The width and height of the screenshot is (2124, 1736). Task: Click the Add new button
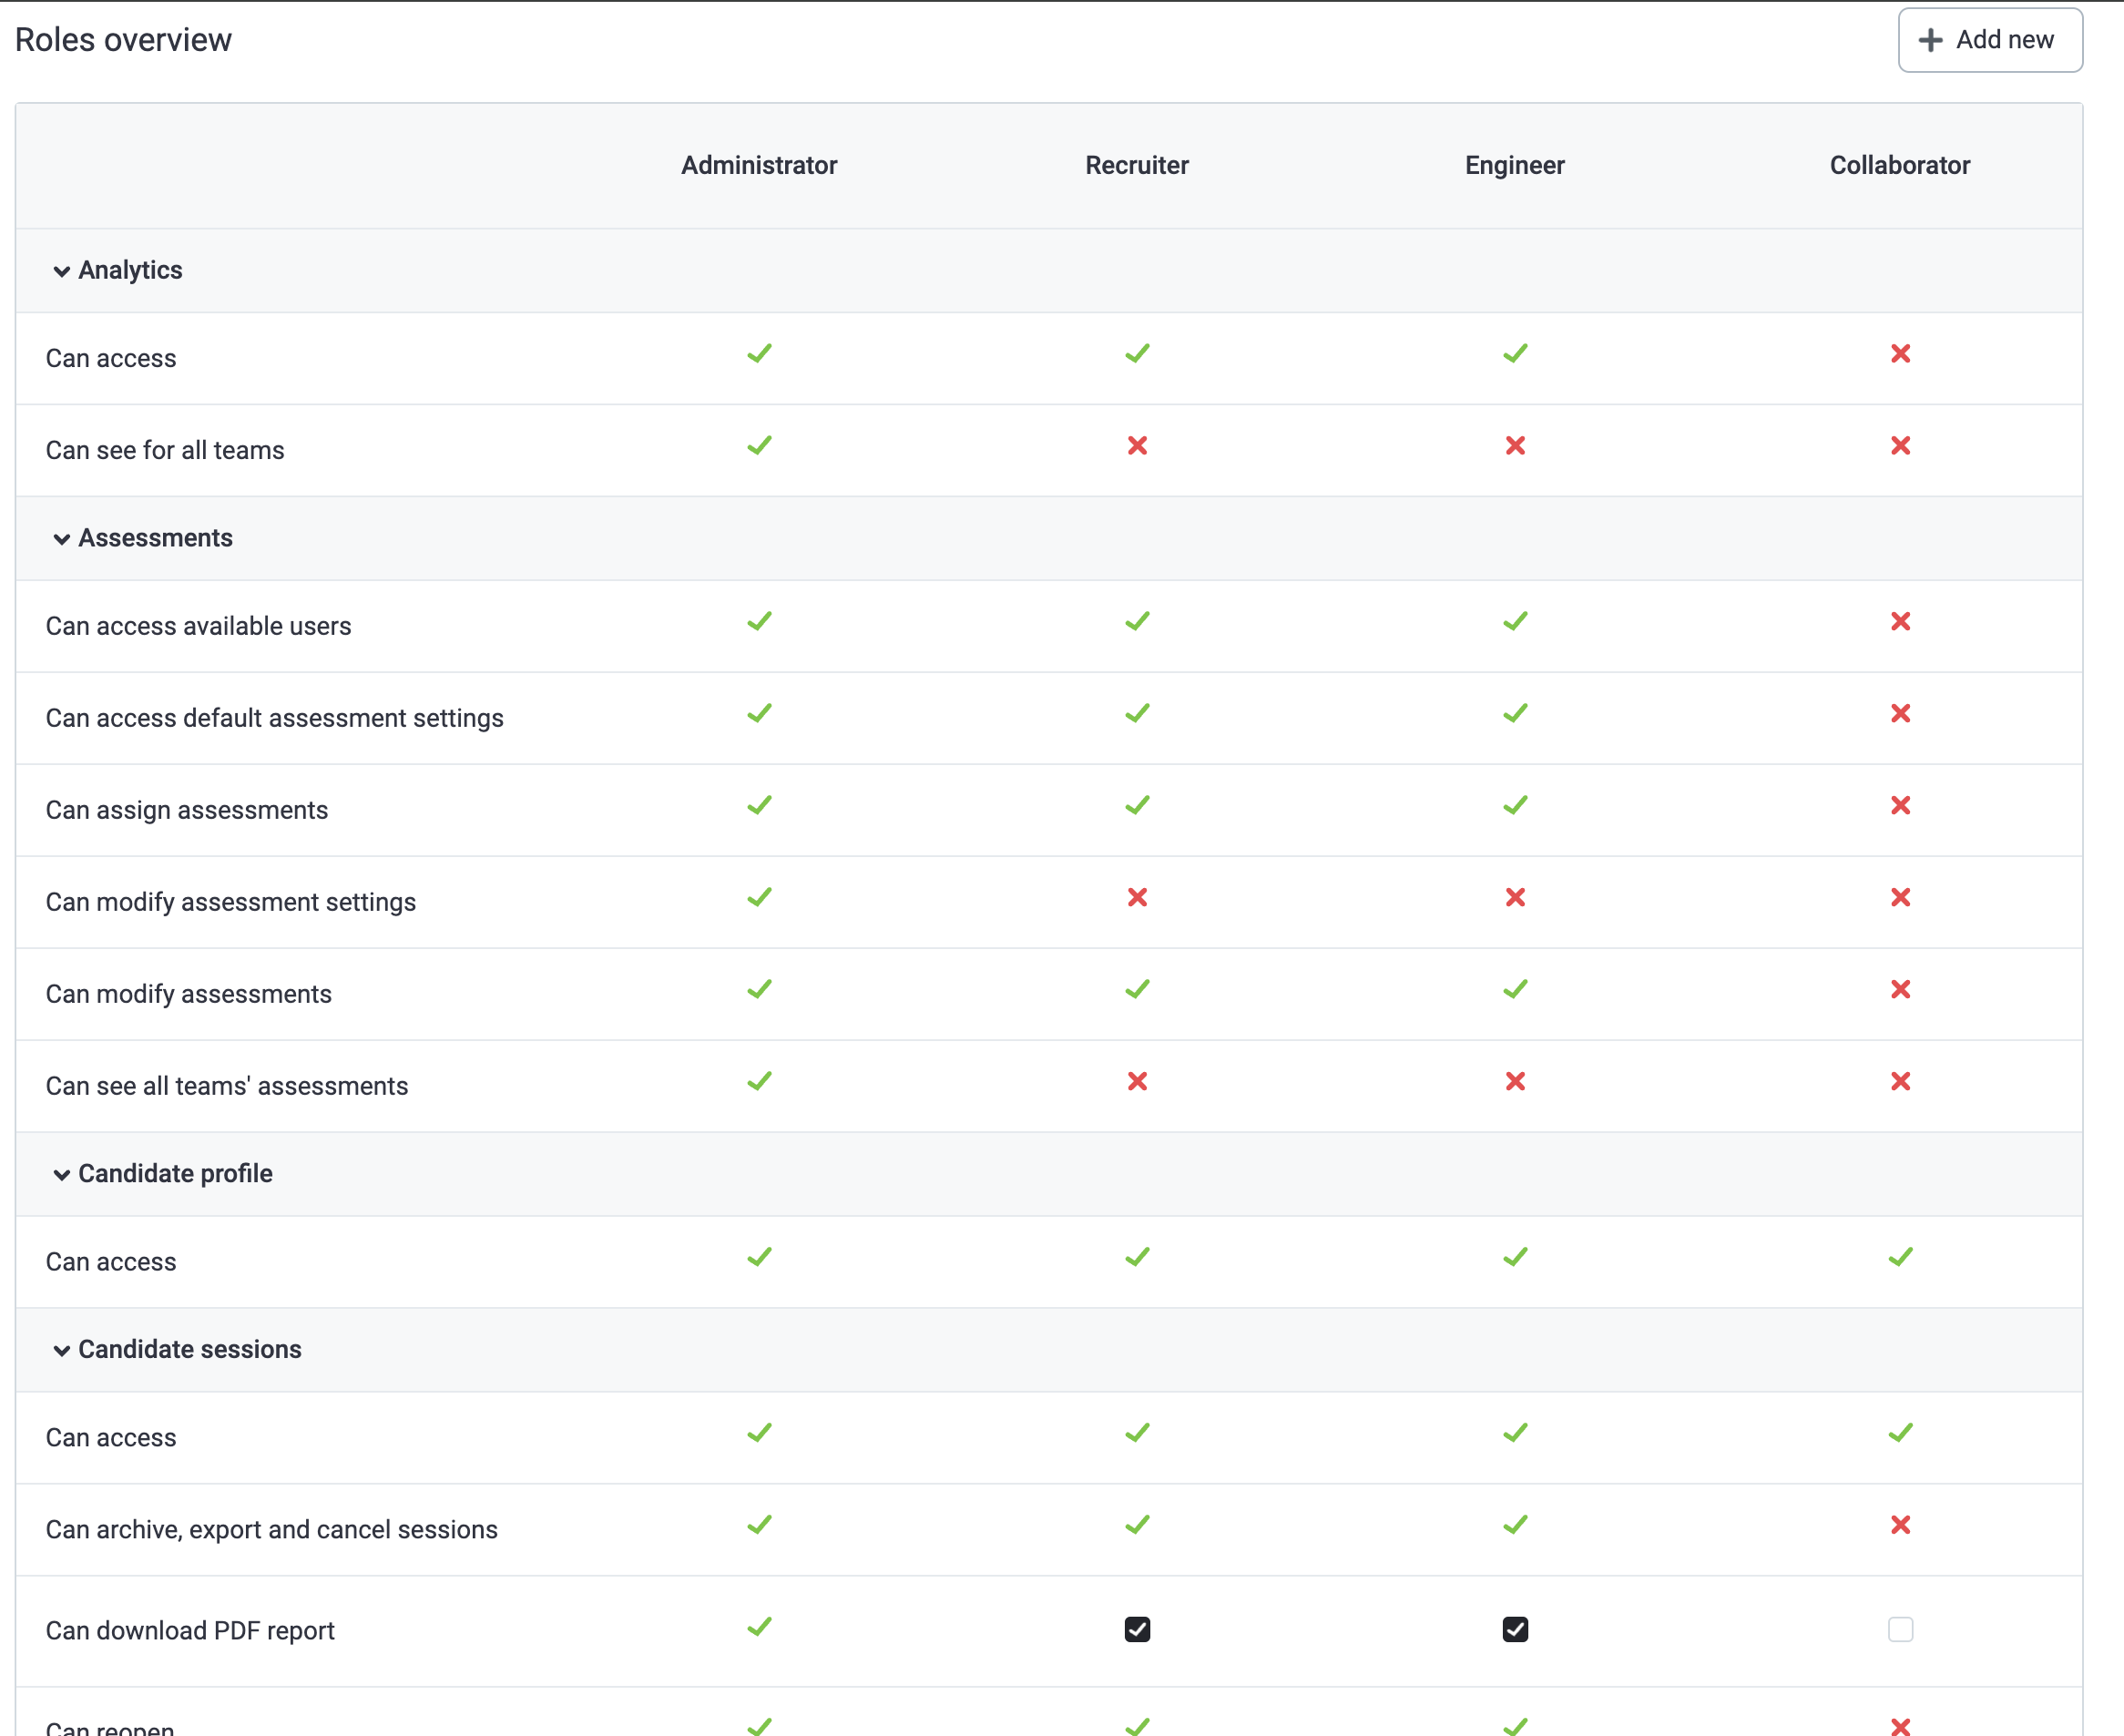click(1989, 40)
